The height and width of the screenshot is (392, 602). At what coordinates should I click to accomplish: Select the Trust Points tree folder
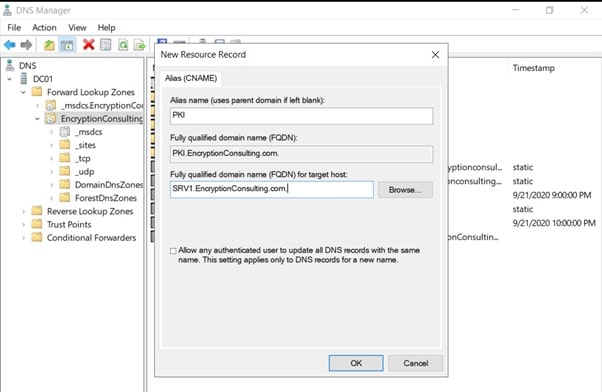pyautogui.click(x=69, y=225)
